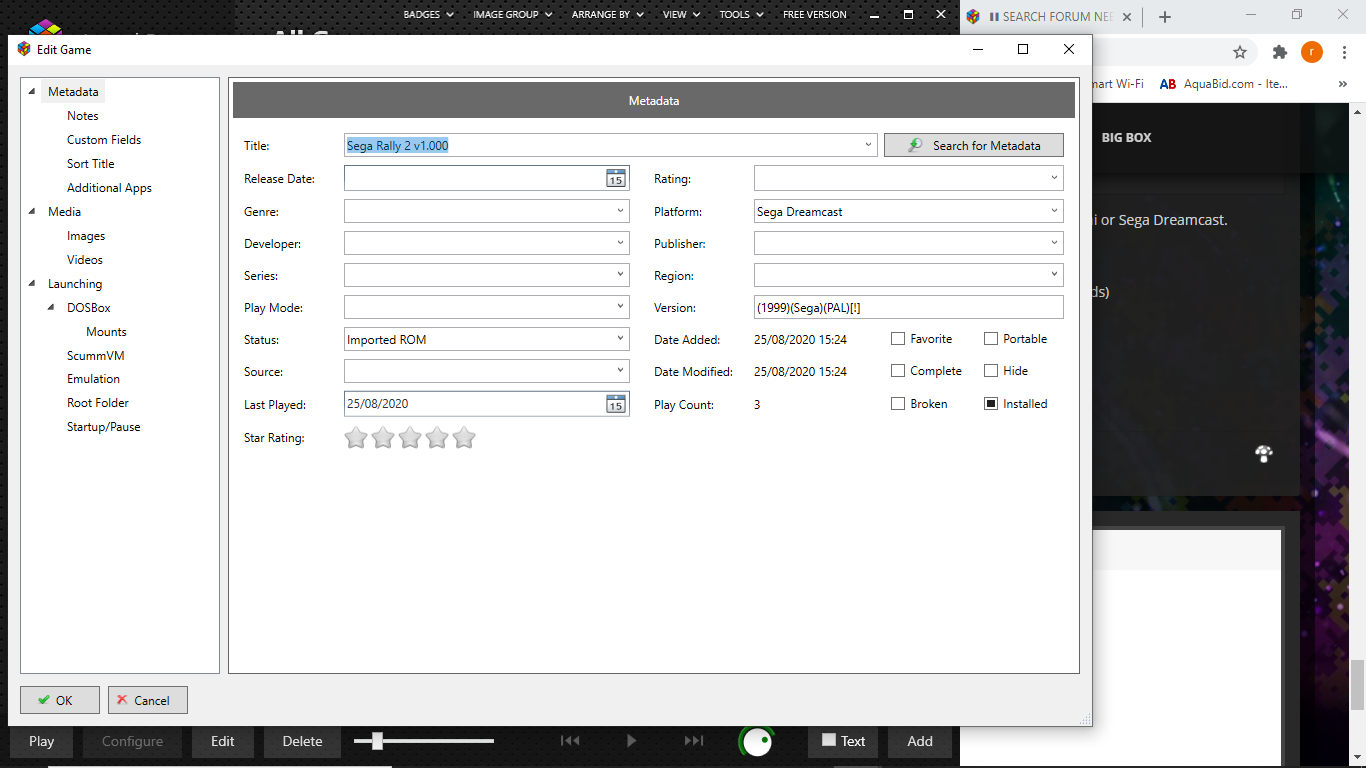
Task: Open Chrome extensions puzzle icon
Action: pos(1279,52)
